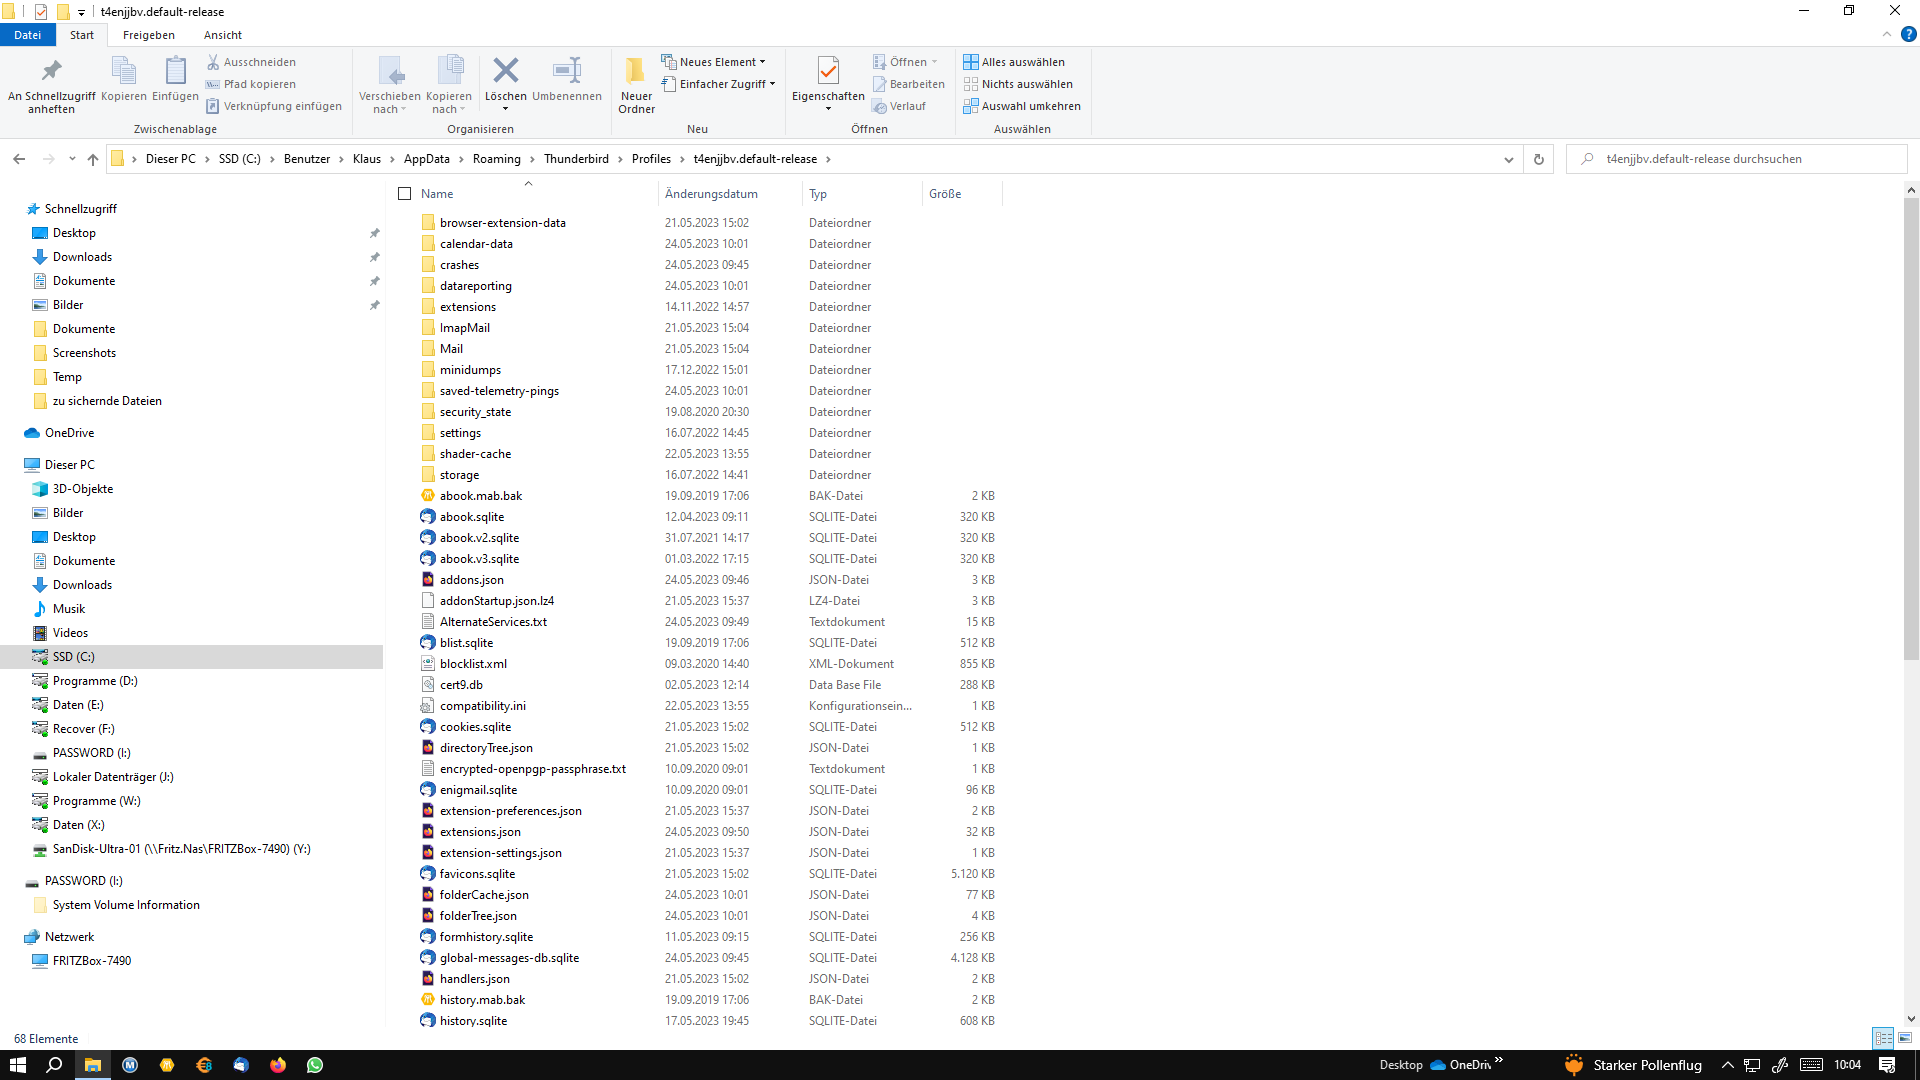Open the Neues Element dropdown
The image size is (1920, 1080).
coord(714,62)
